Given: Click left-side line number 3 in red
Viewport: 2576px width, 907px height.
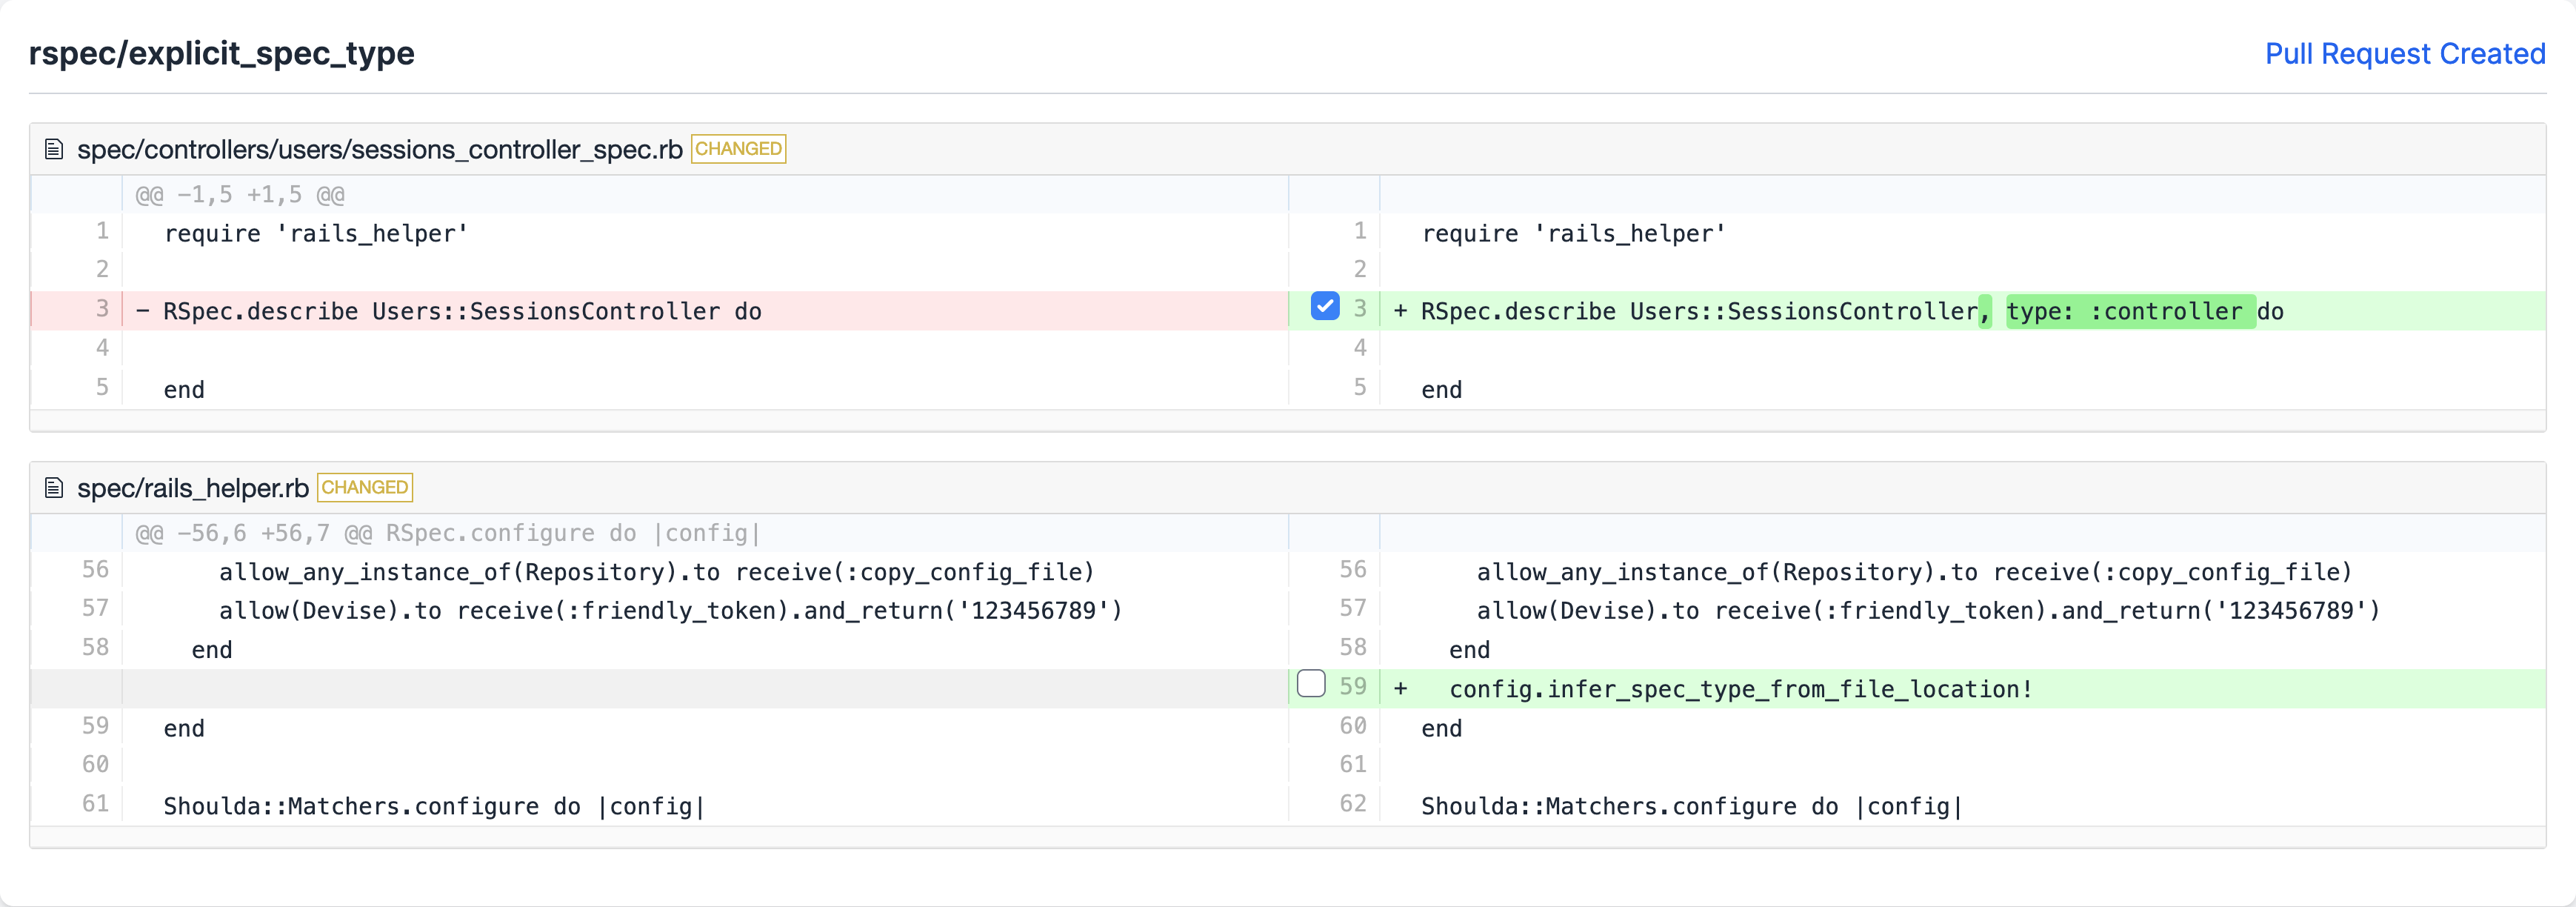Looking at the screenshot, I should (102, 309).
